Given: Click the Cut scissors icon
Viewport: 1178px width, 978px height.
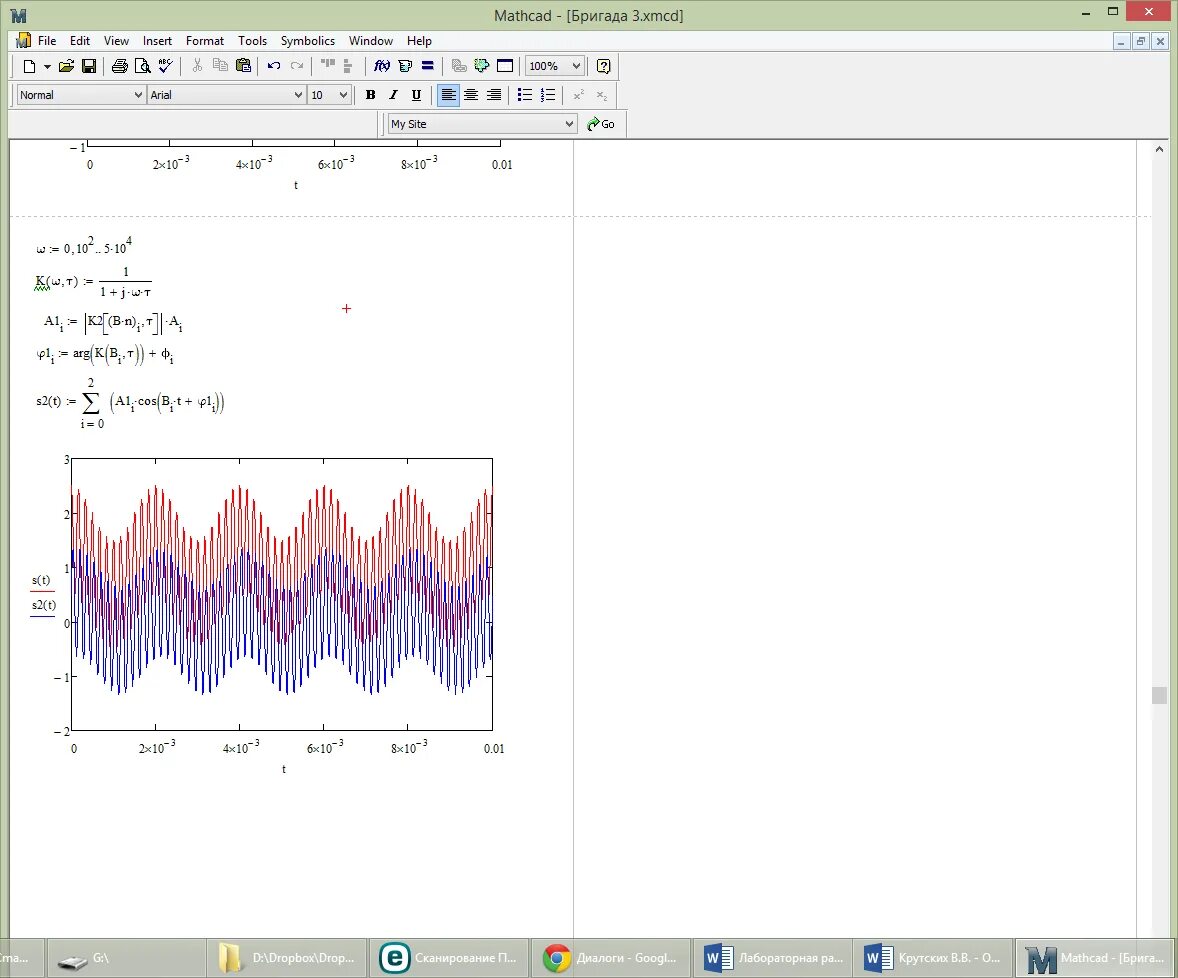Looking at the screenshot, I should [x=197, y=66].
